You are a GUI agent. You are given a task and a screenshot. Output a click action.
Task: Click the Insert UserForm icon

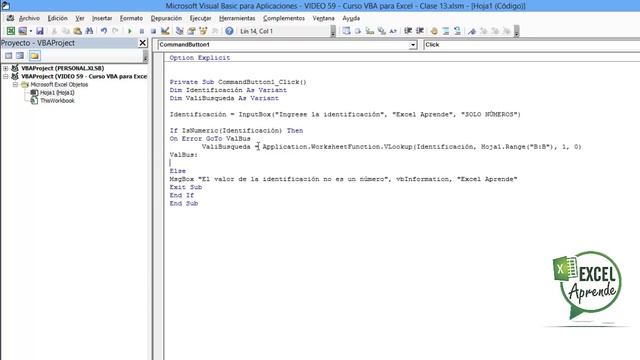coord(22,31)
